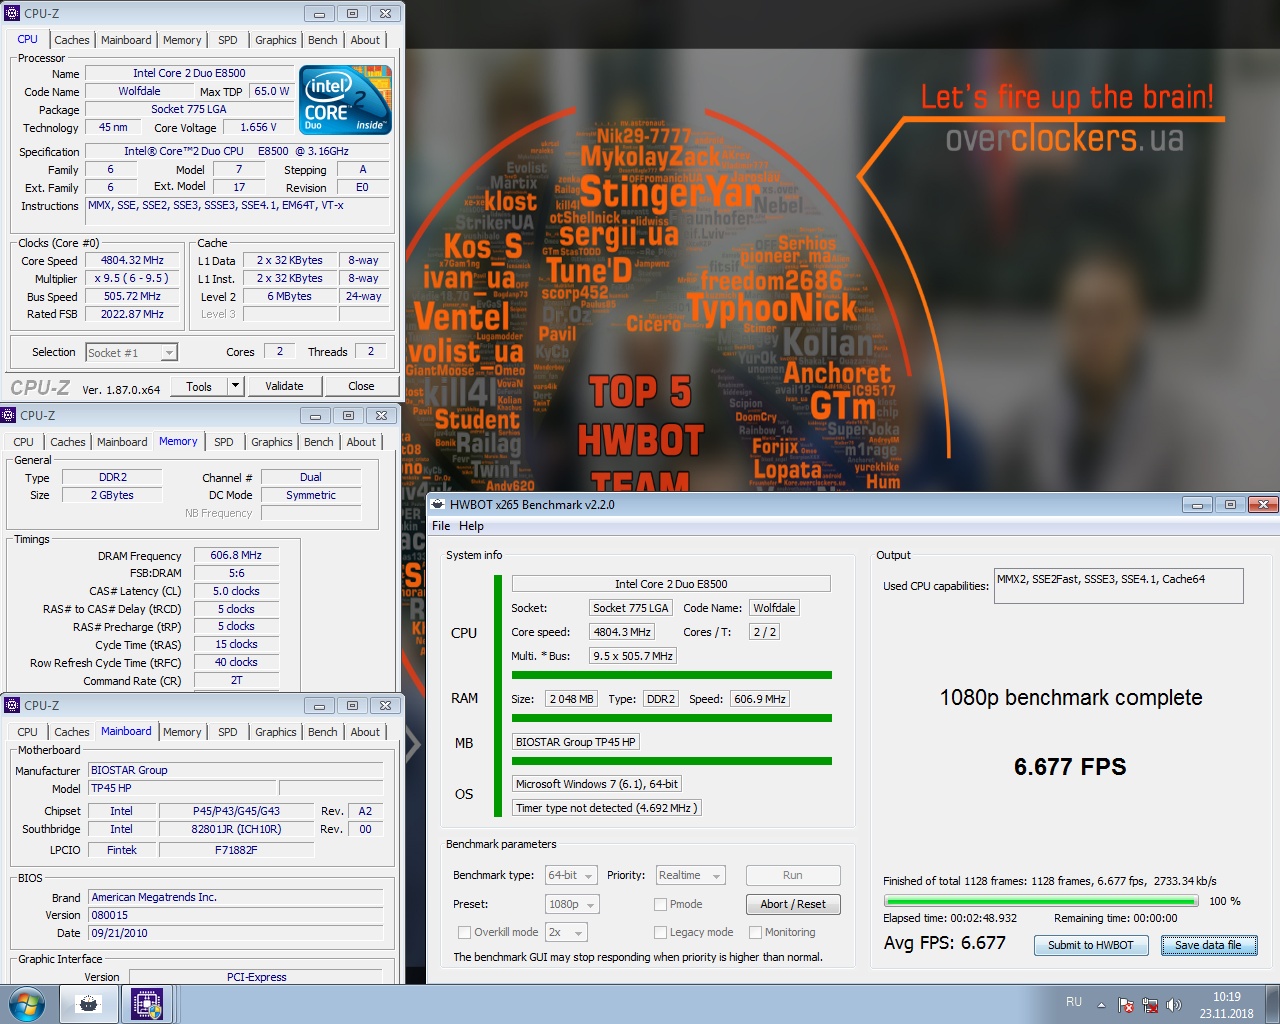
Task: Open Preset 1080p dropdown
Action: pyautogui.click(x=572, y=904)
